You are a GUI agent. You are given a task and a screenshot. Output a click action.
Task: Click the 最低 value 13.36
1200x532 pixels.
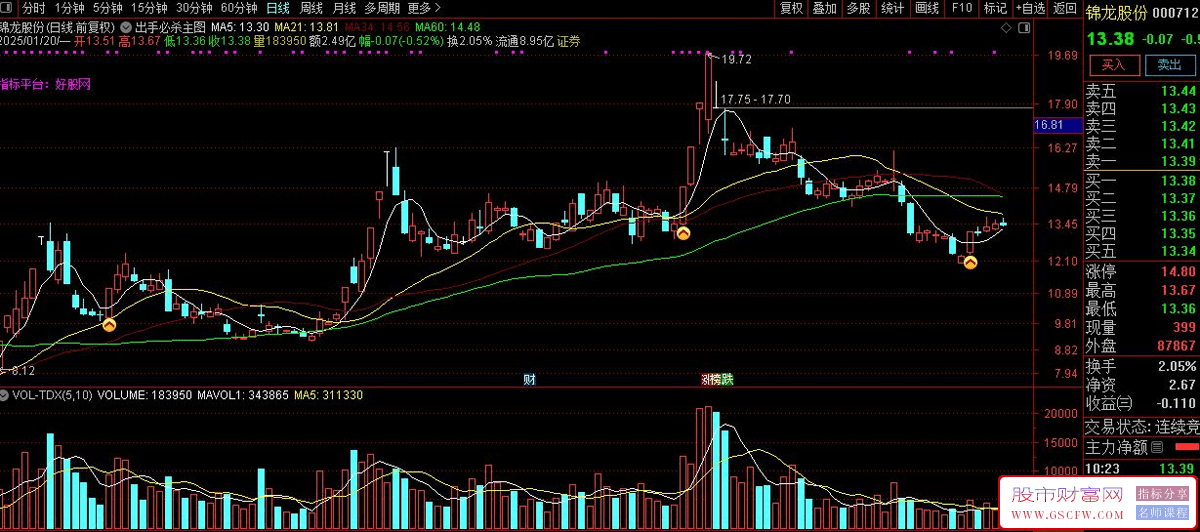[x=1178, y=308]
